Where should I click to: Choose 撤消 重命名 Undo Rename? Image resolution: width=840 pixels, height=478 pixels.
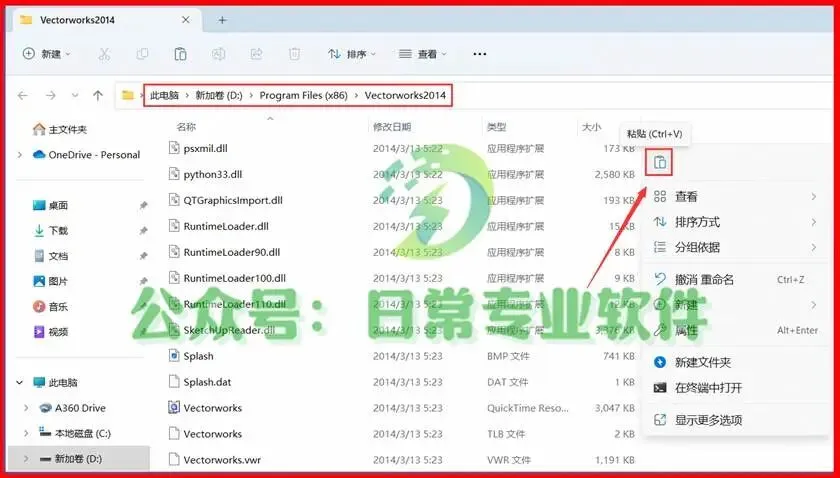click(x=736, y=279)
